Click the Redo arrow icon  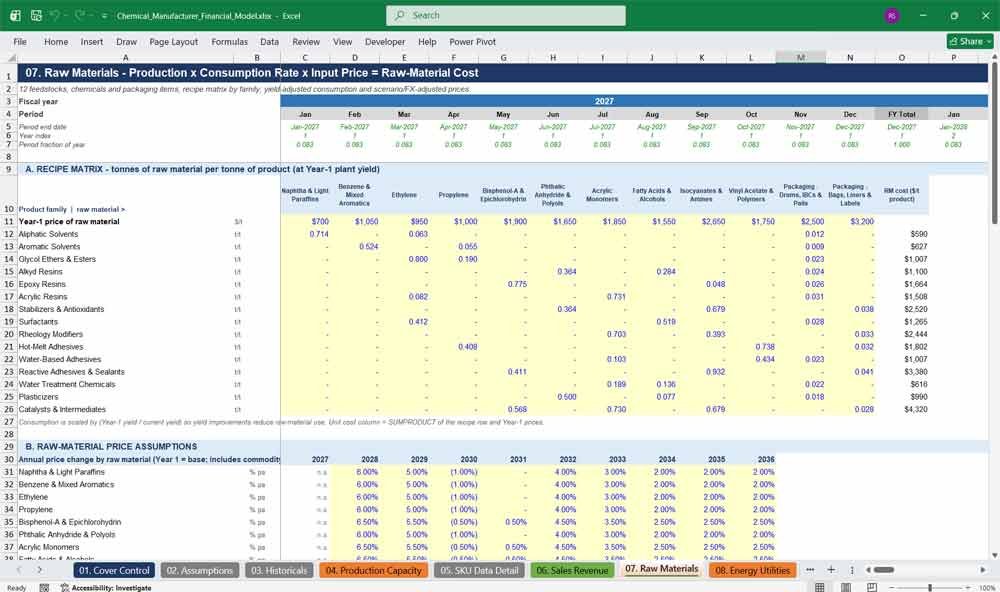coord(80,15)
